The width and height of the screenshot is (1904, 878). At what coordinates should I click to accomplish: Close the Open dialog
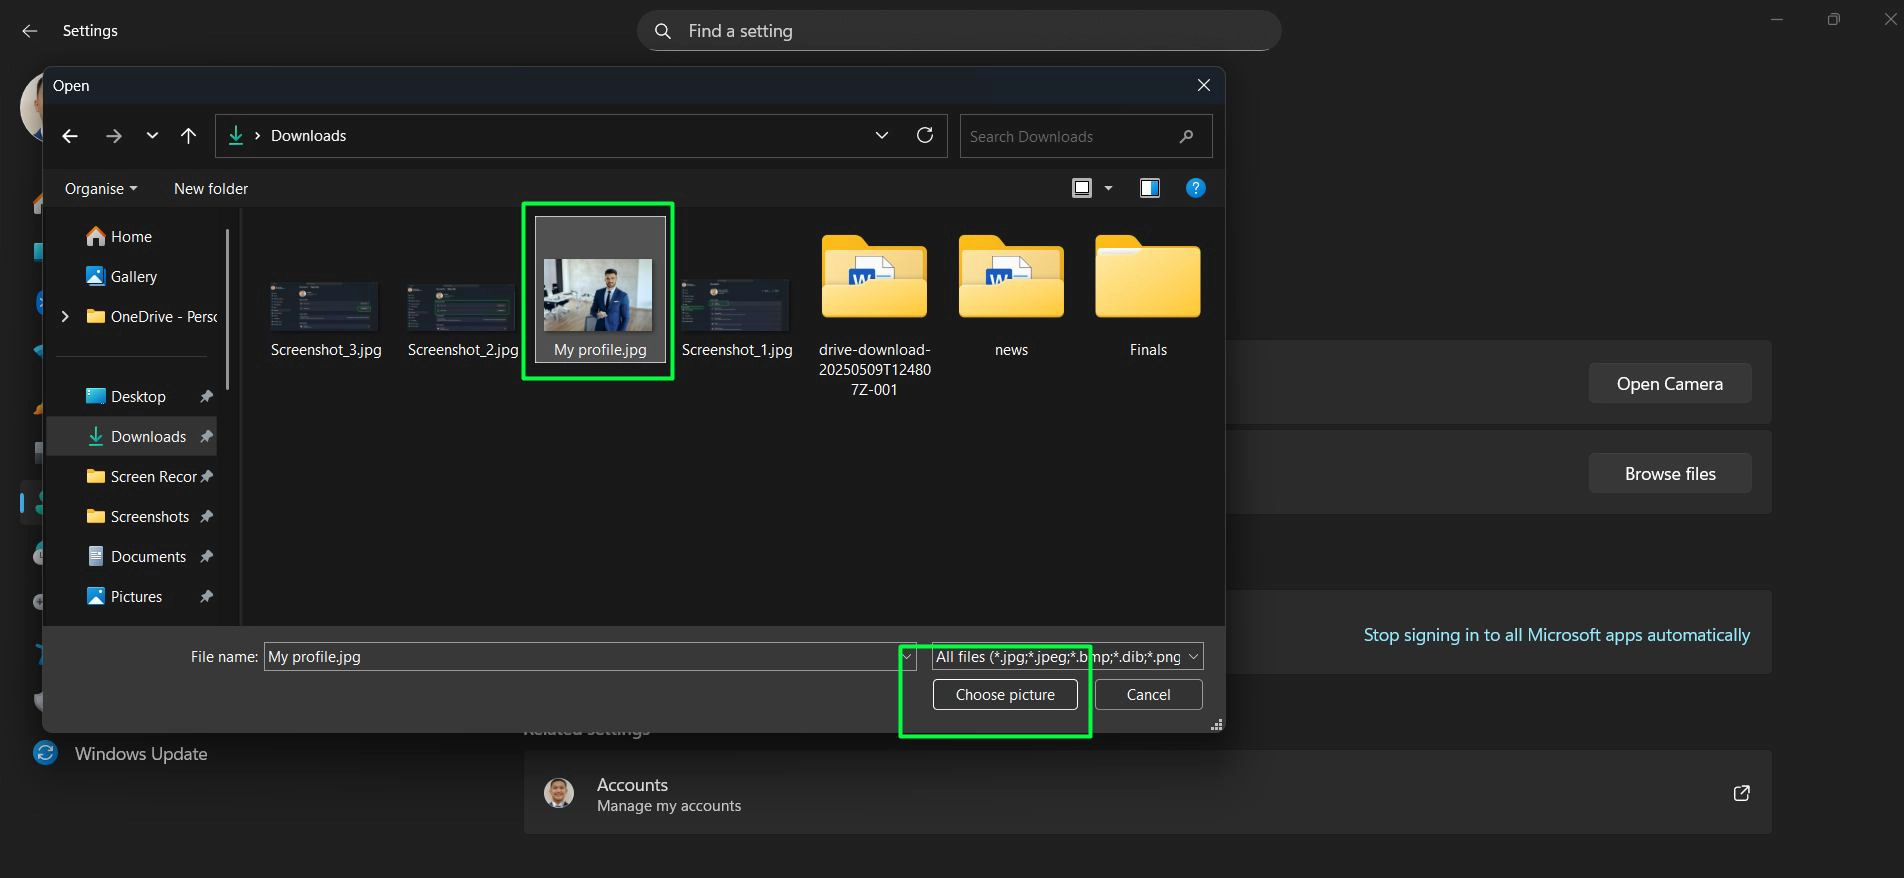click(1204, 86)
